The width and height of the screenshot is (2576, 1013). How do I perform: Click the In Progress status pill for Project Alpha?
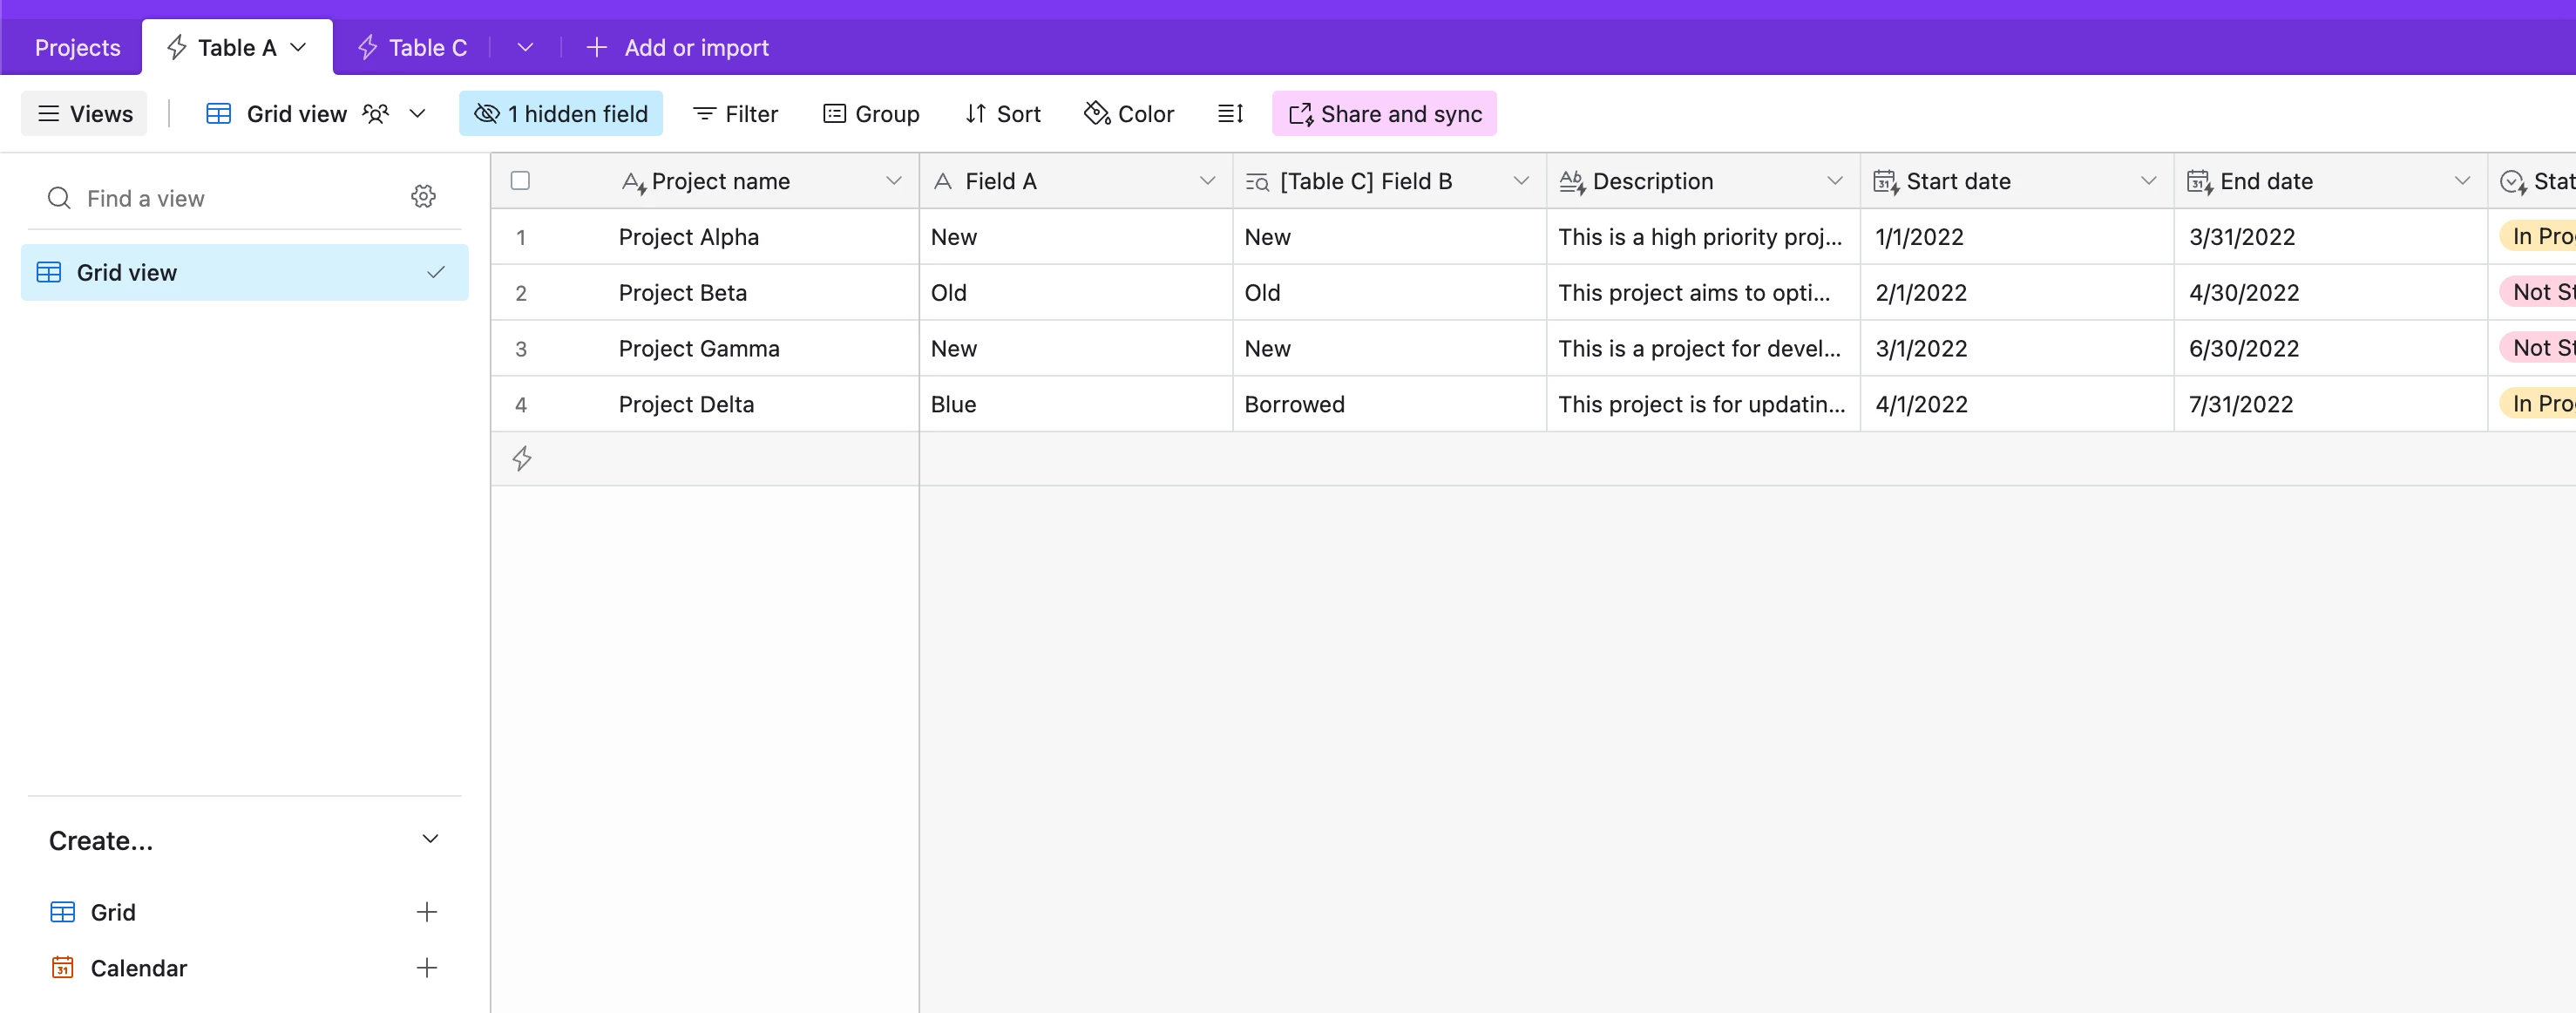[2536, 236]
